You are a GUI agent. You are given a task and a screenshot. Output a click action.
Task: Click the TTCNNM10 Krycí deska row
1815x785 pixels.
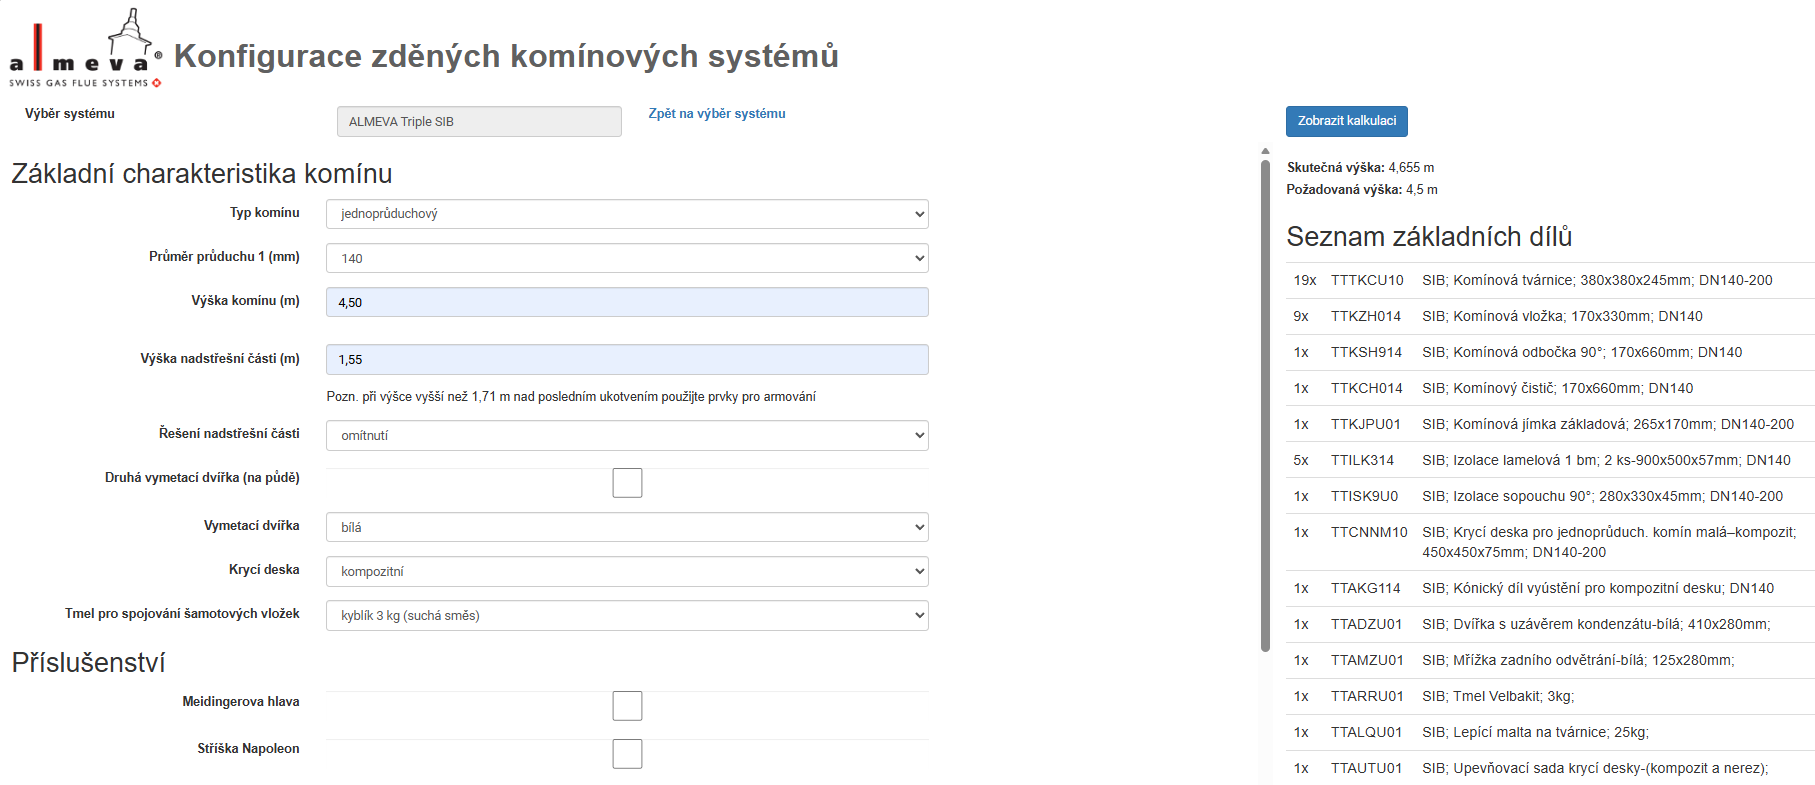pos(1550,542)
